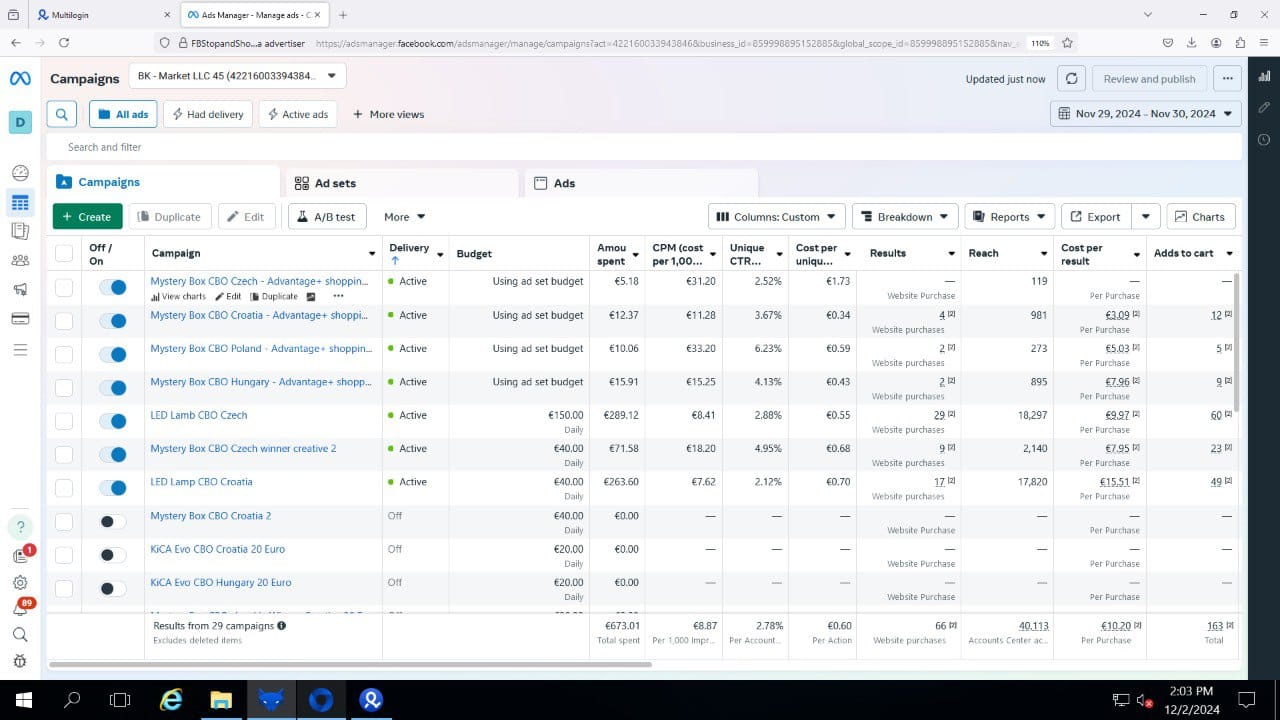Turn off LED Lamb CBO Czech campaign toggle

click(113, 421)
